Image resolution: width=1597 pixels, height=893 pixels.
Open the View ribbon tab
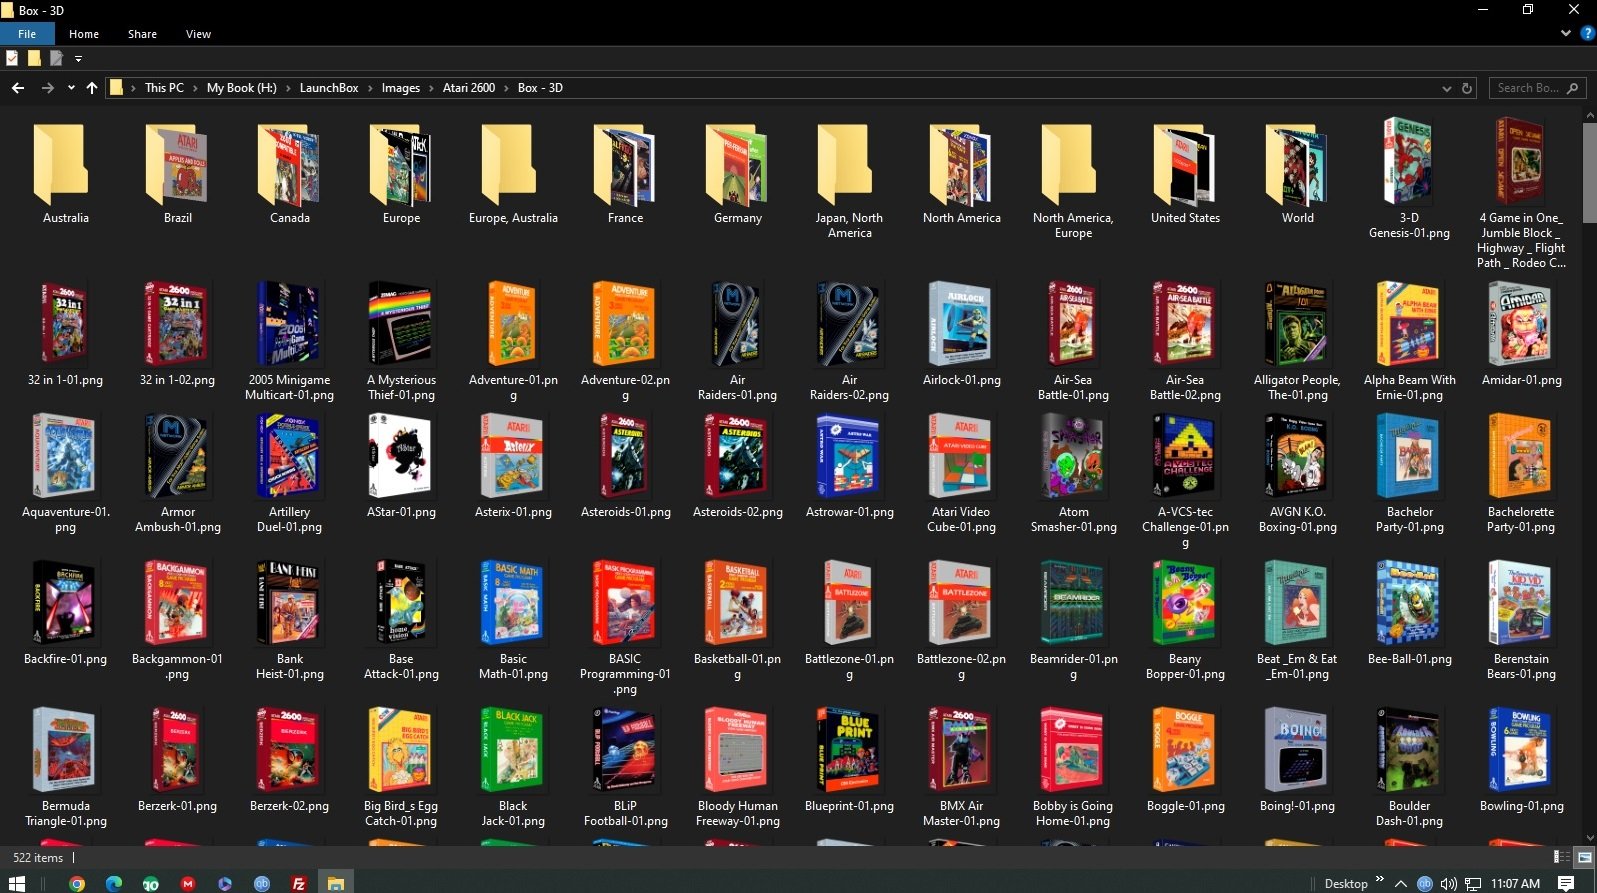[x=198, y=34]
